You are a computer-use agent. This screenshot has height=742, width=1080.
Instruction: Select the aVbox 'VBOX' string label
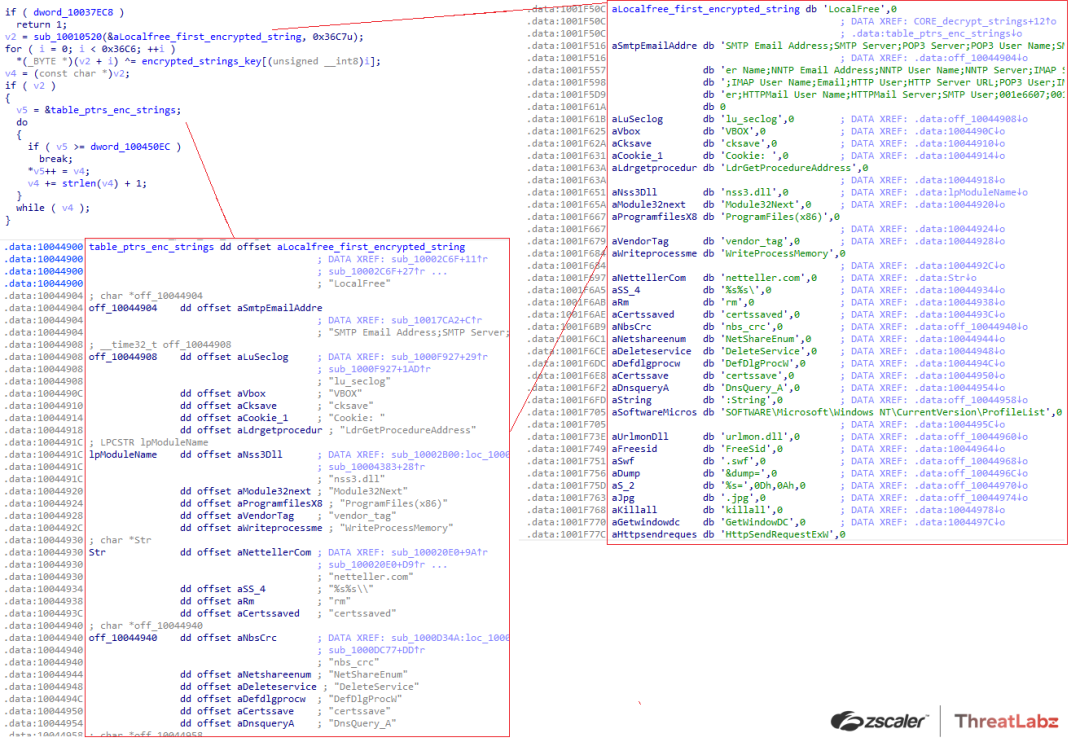[x=625, y=130]
